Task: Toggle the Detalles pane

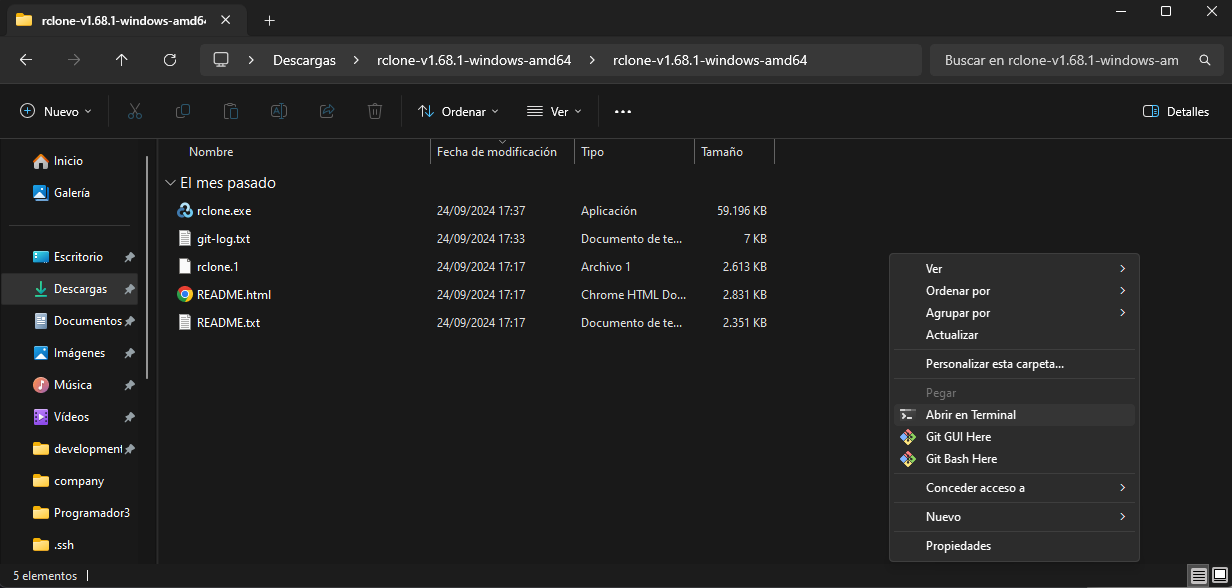Action: [1176, 111]
